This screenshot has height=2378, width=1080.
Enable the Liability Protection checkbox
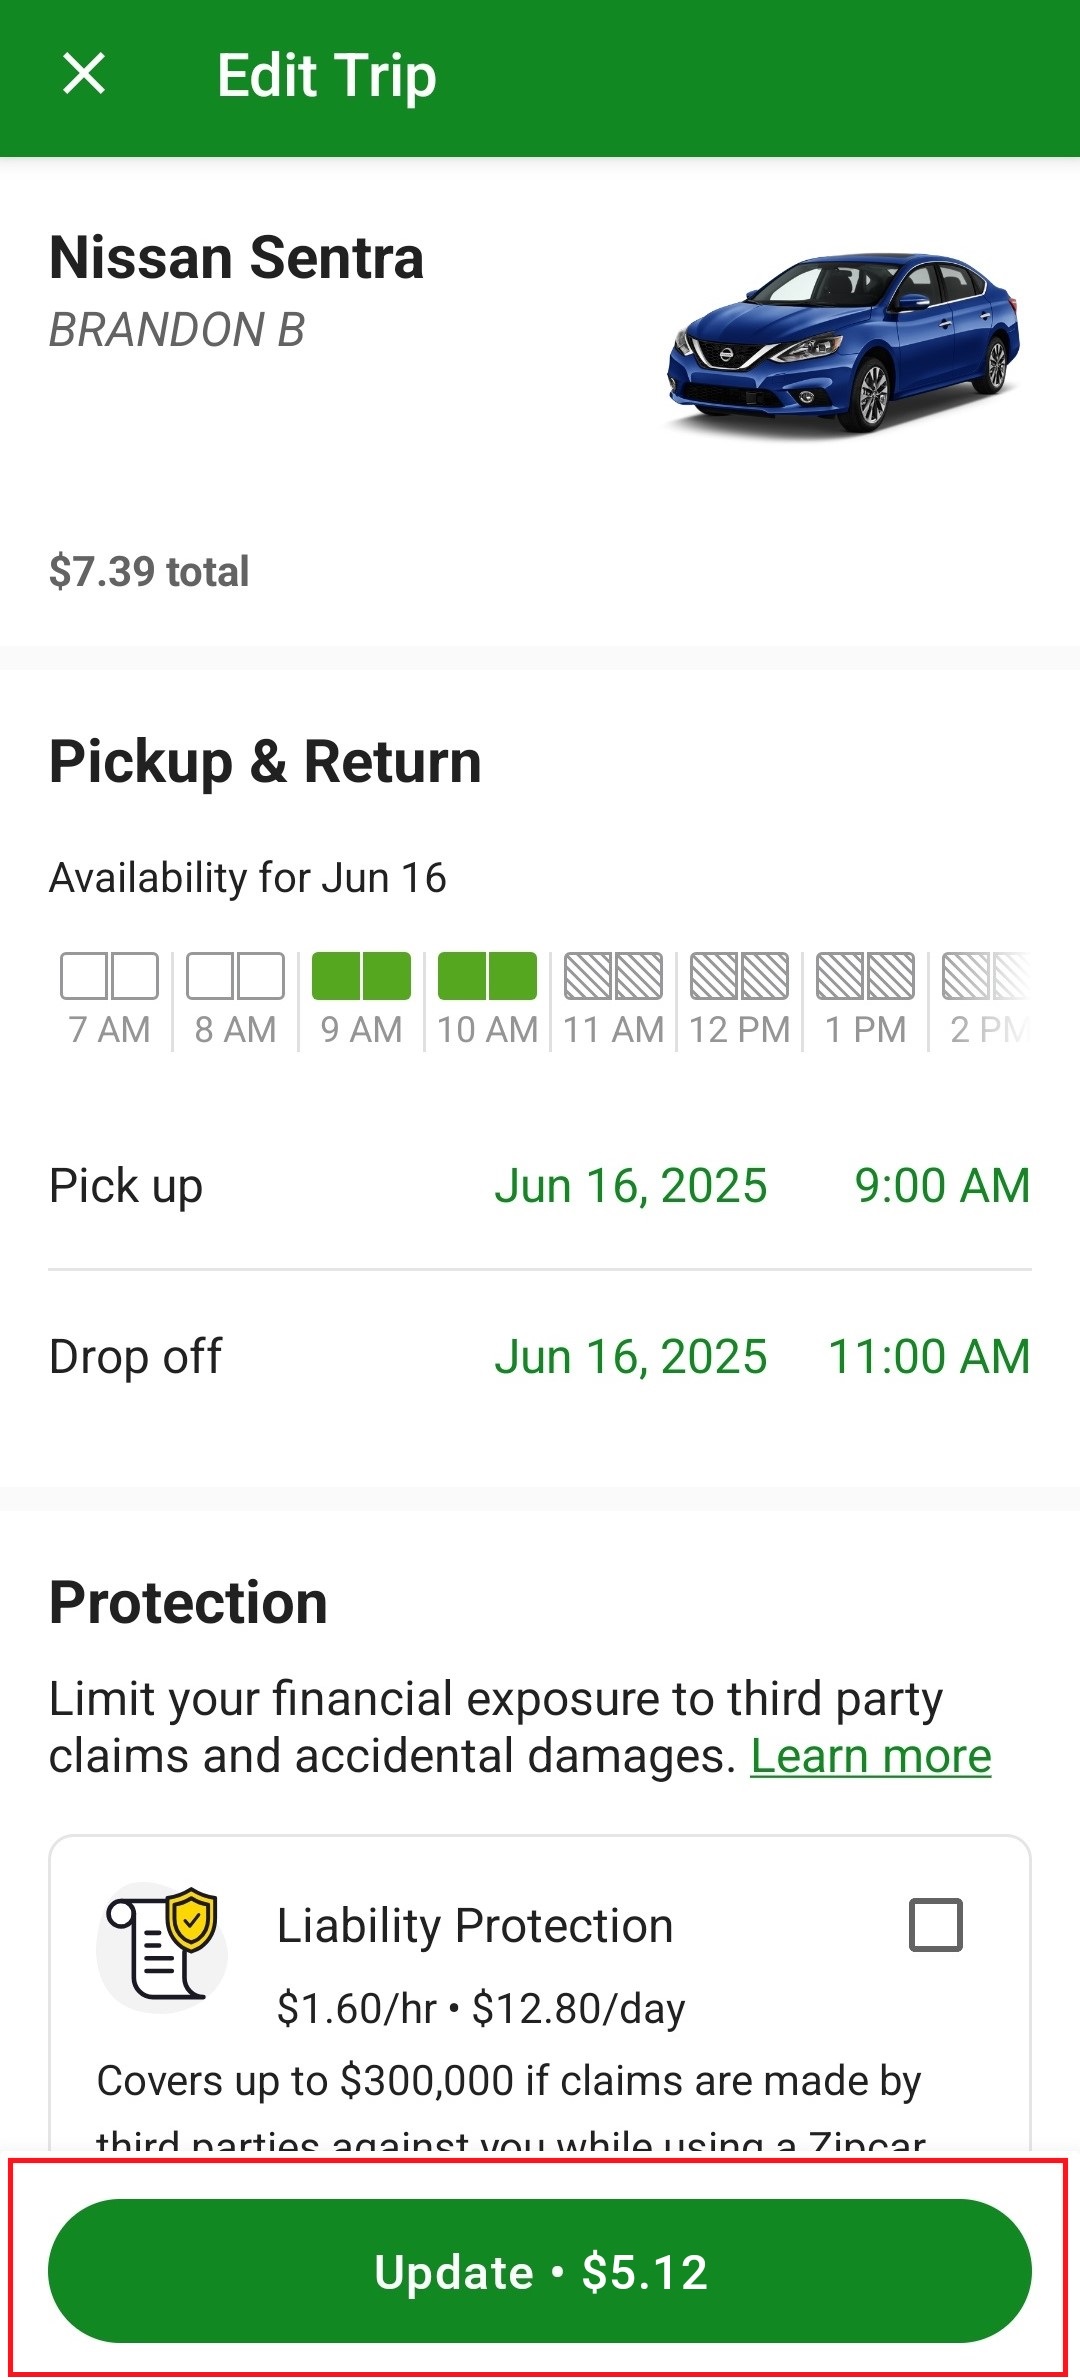(935, 1925)
